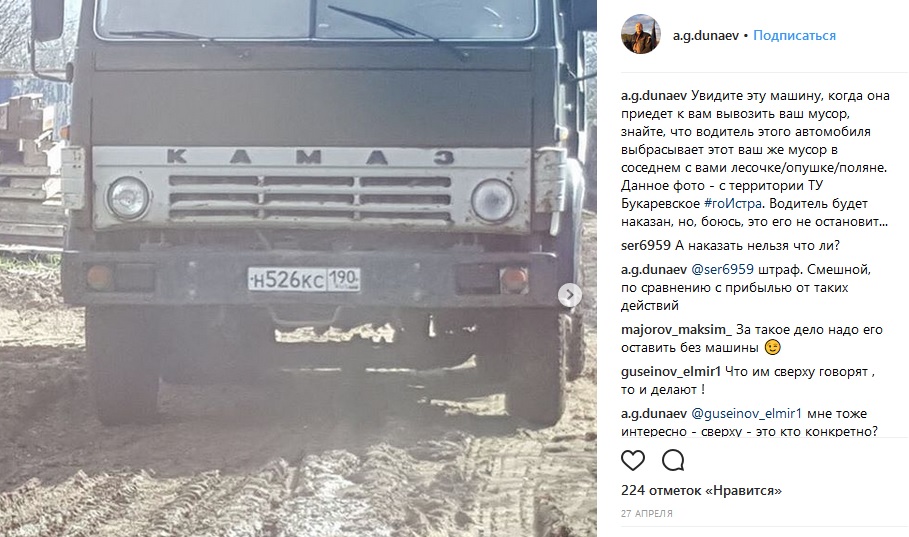Click the 27 АПРЕЛЯ post date
Viewport: 909px width, 537px height.
pos(647,513)
